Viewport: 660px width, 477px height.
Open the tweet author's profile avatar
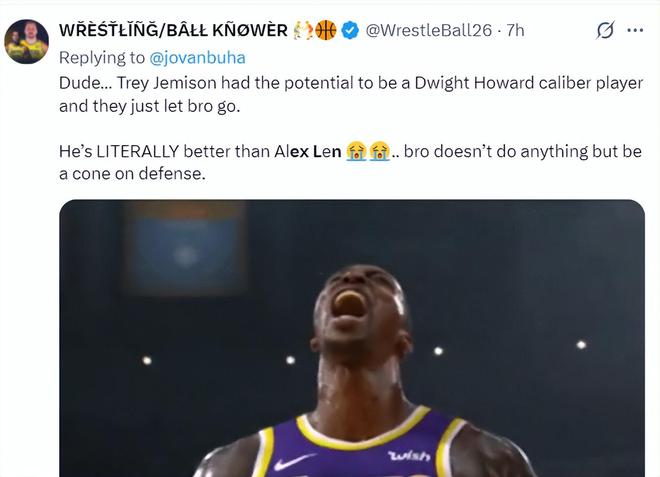coord(26,41)
